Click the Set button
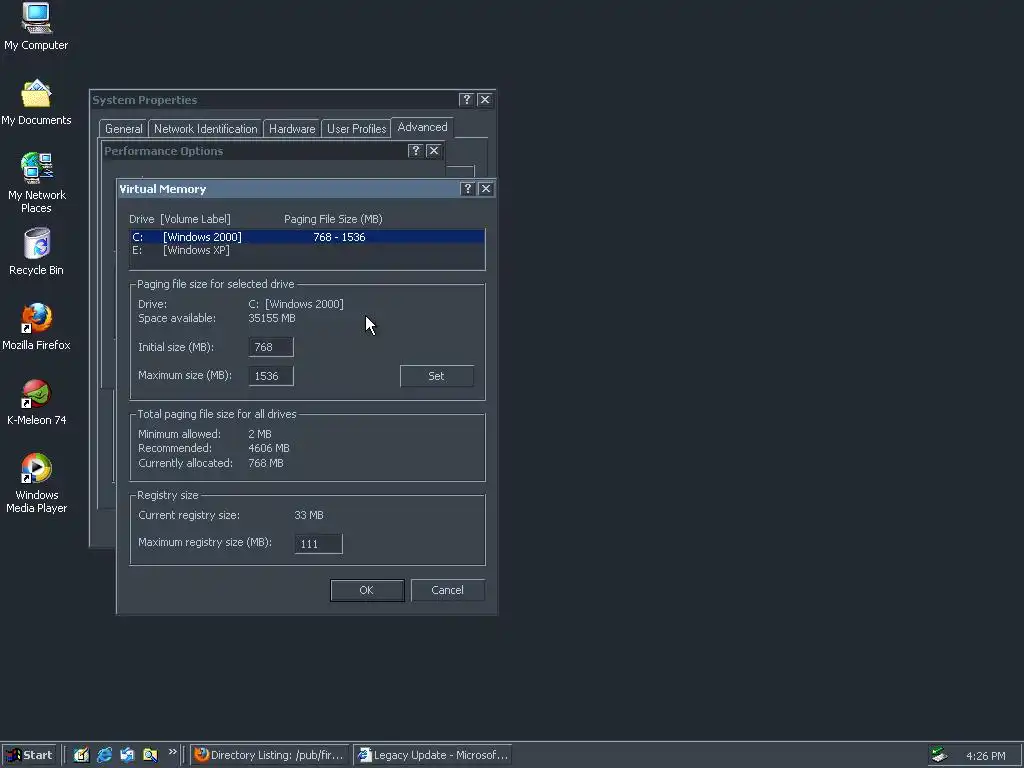Screen dimensions: 1024x768 (x=437, y=376)
